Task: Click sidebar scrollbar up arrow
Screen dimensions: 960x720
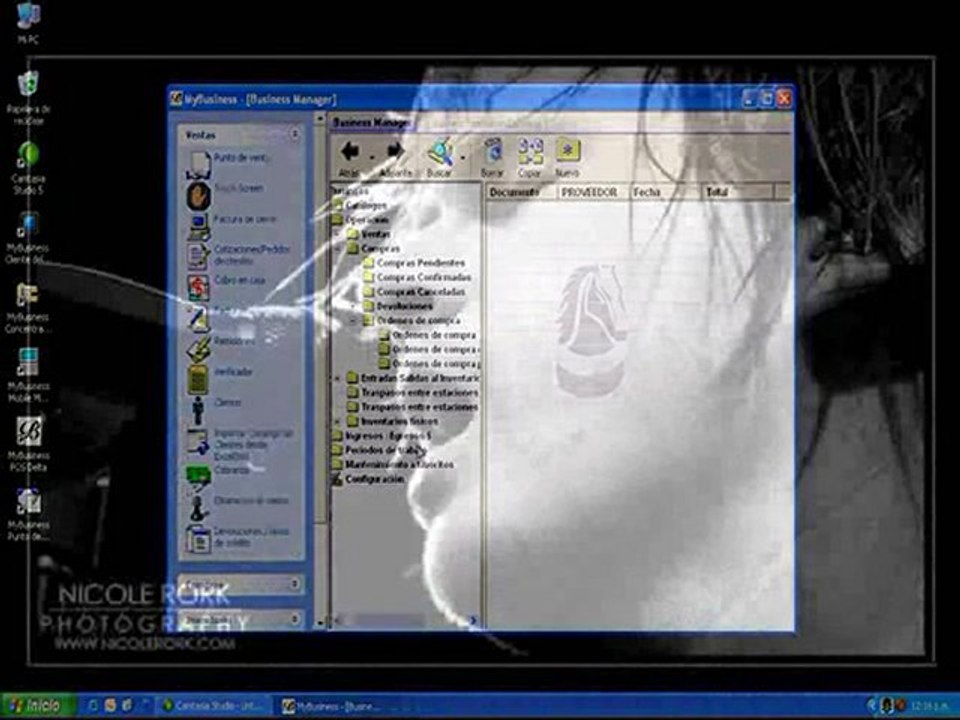Action: point(320,119)
